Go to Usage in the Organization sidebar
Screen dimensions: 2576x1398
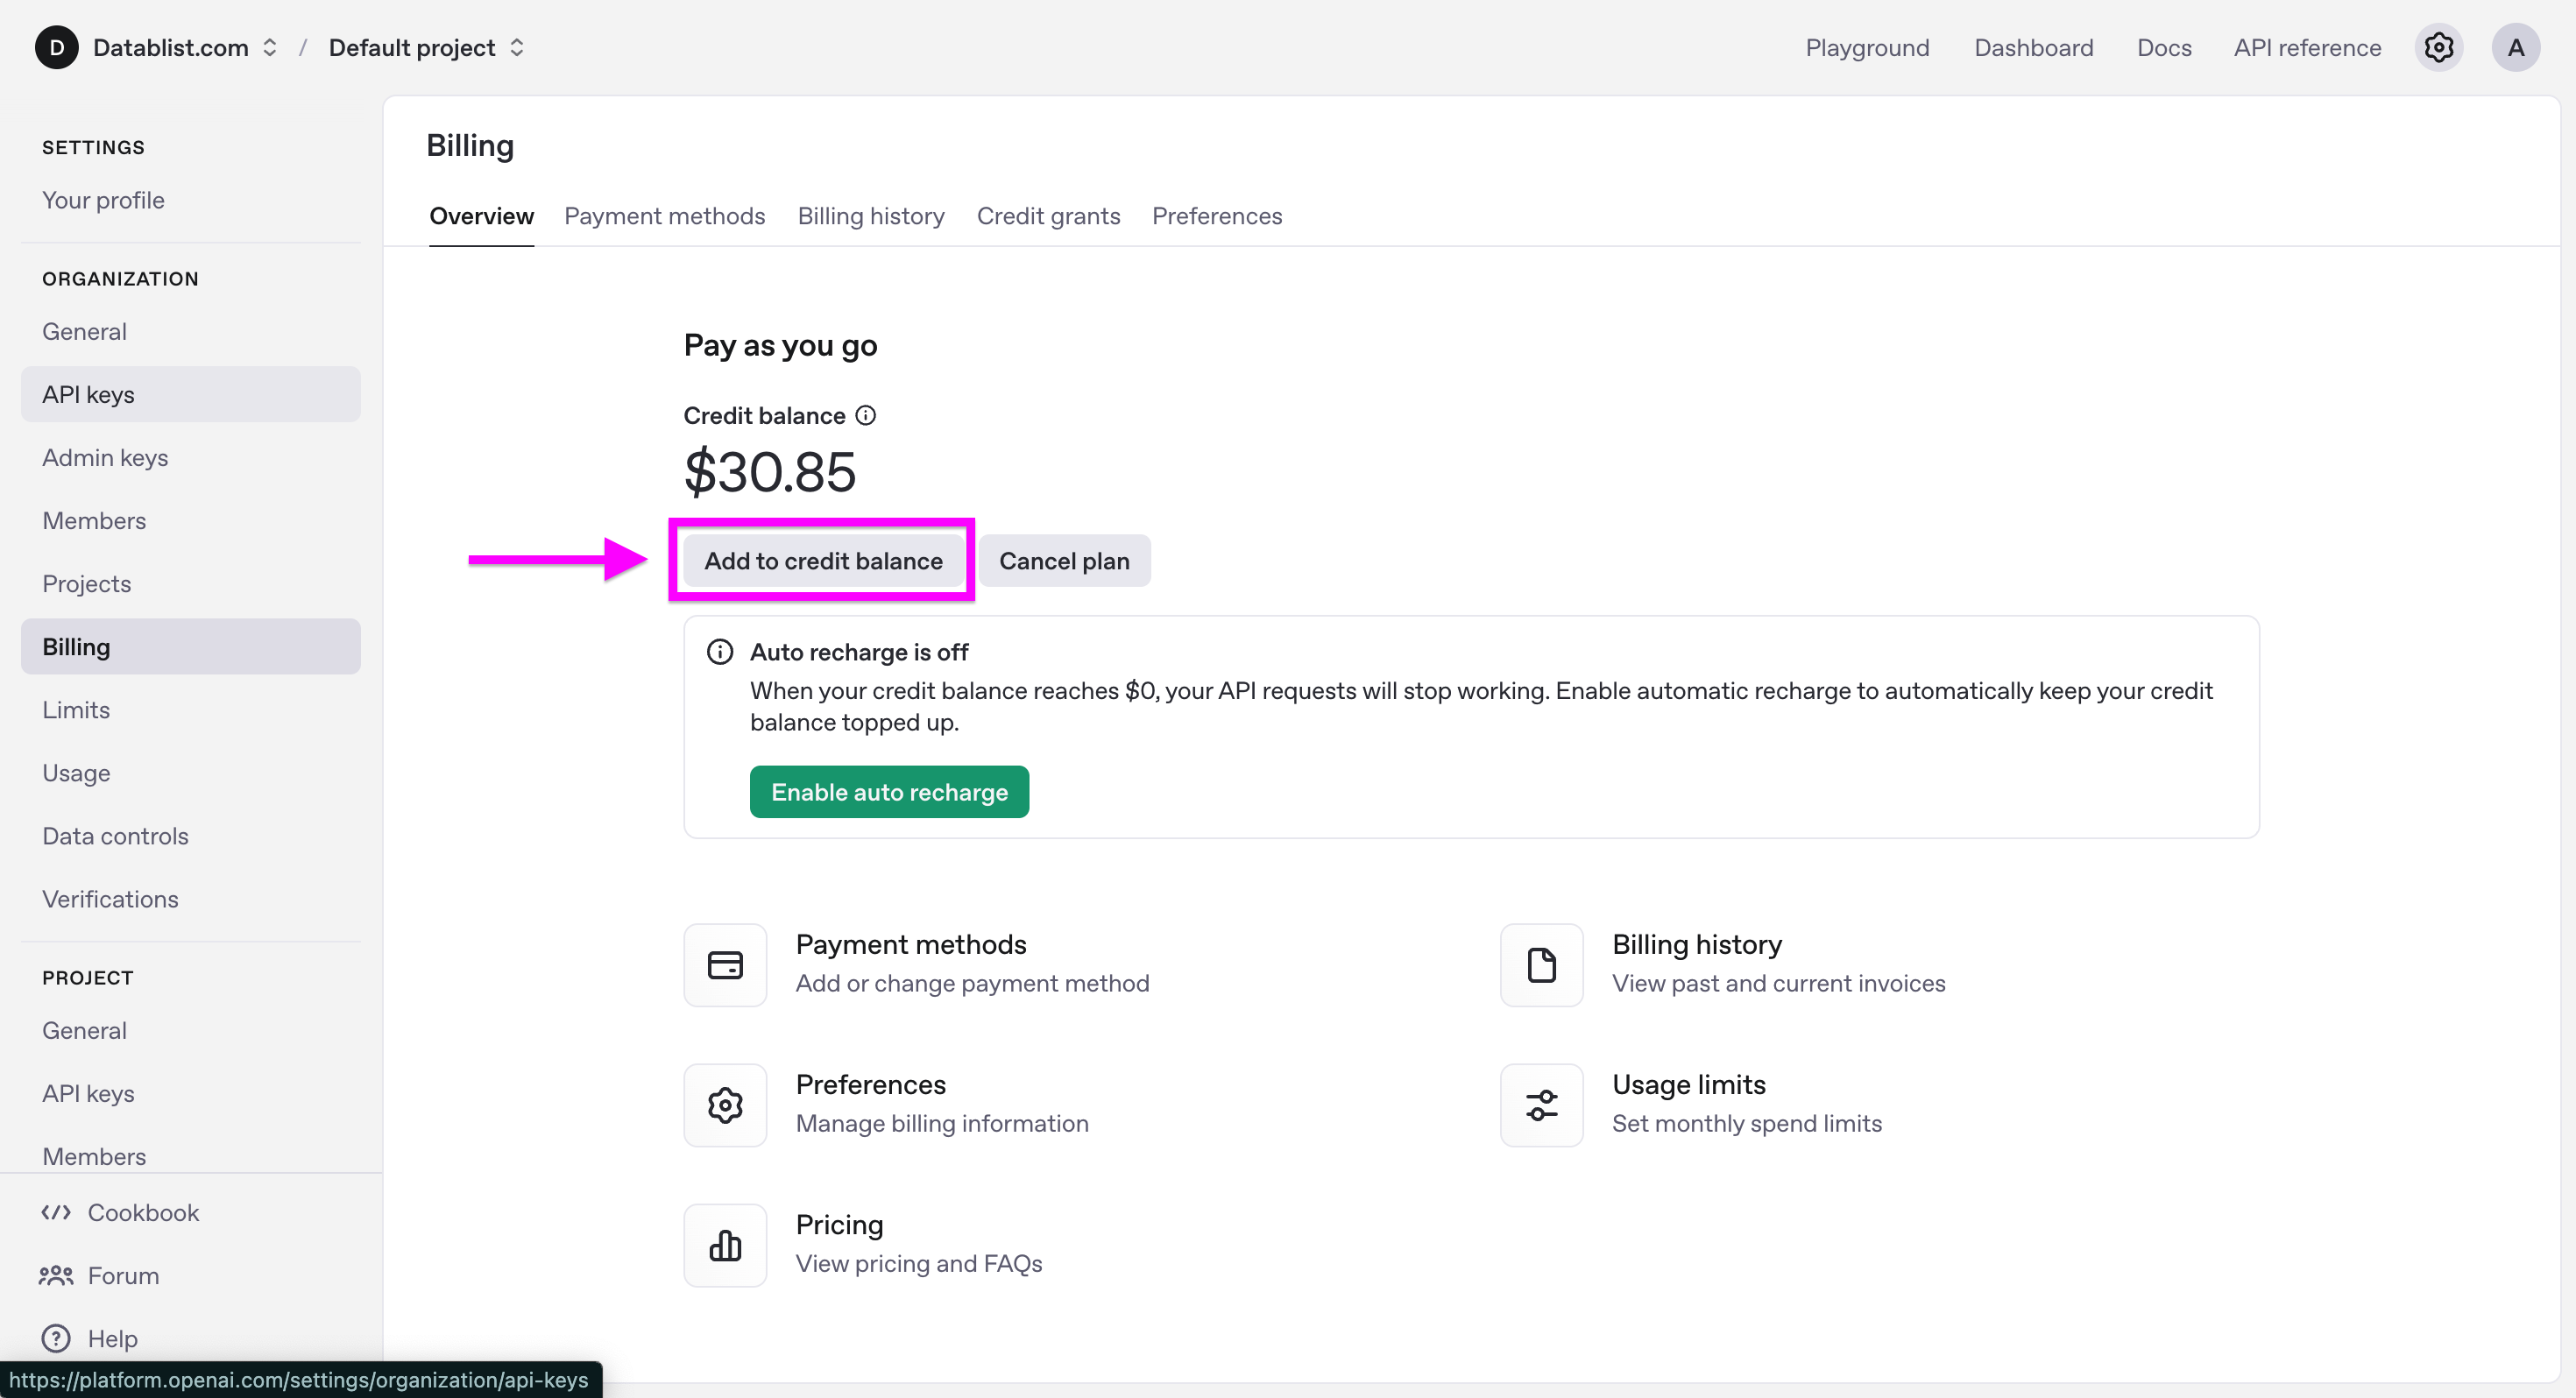pos(76,773)
